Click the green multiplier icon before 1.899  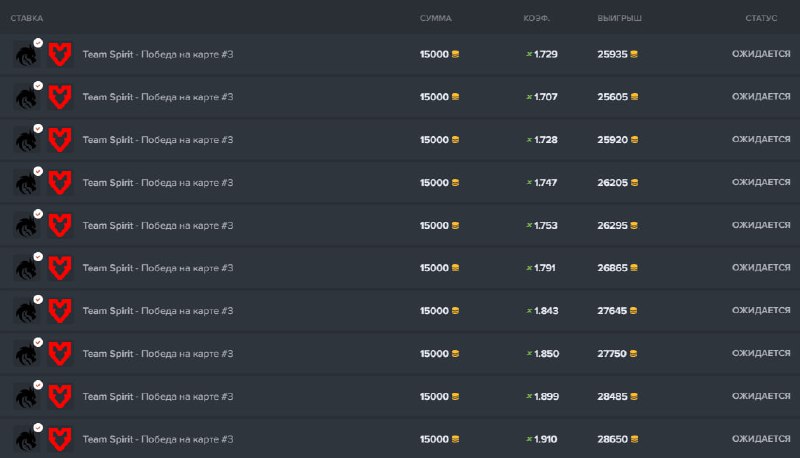point(529,397)
